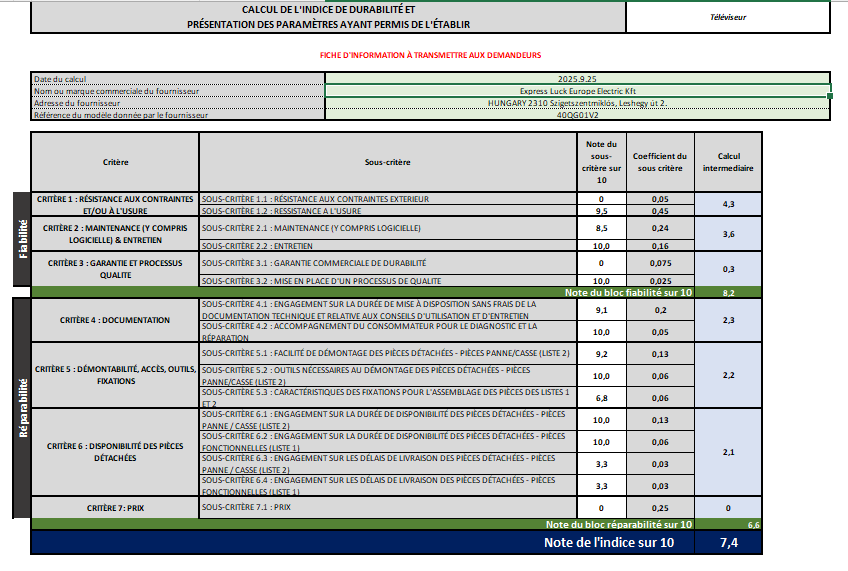This screenshot has height=571, width=848.
Task: Click the 0,25 coefficient for sous-critère 7.1 Prix
Action: pyautogui.click(x=659, y=508)
